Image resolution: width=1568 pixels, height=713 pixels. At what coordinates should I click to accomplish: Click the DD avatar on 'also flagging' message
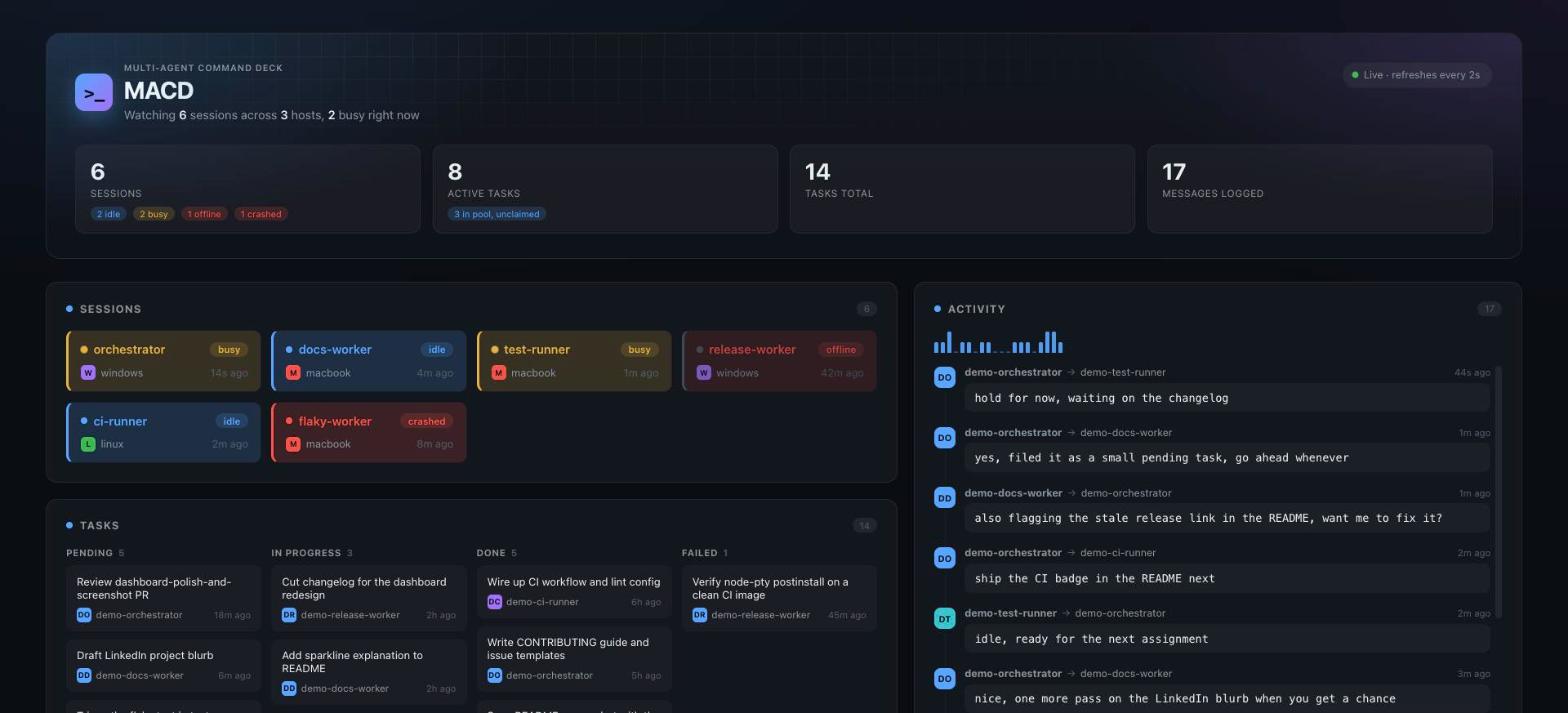944,497
